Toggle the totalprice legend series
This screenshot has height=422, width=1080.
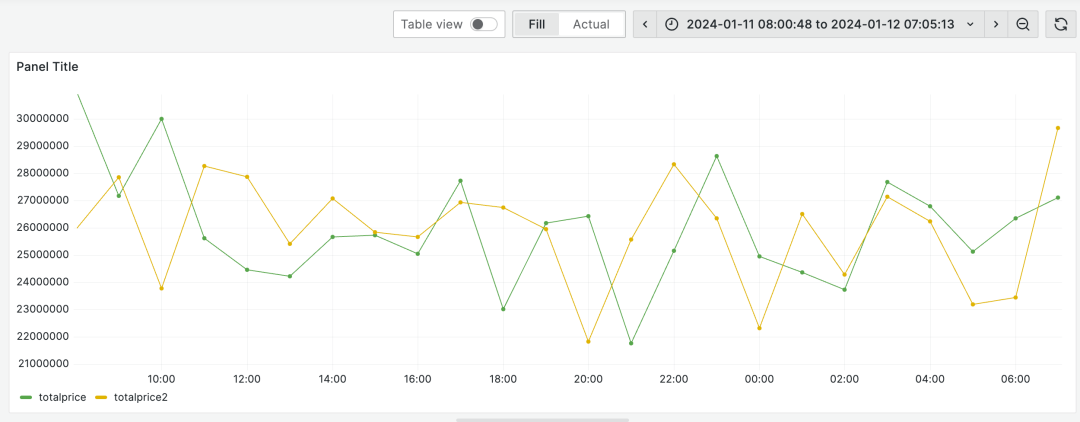point(60,397)
